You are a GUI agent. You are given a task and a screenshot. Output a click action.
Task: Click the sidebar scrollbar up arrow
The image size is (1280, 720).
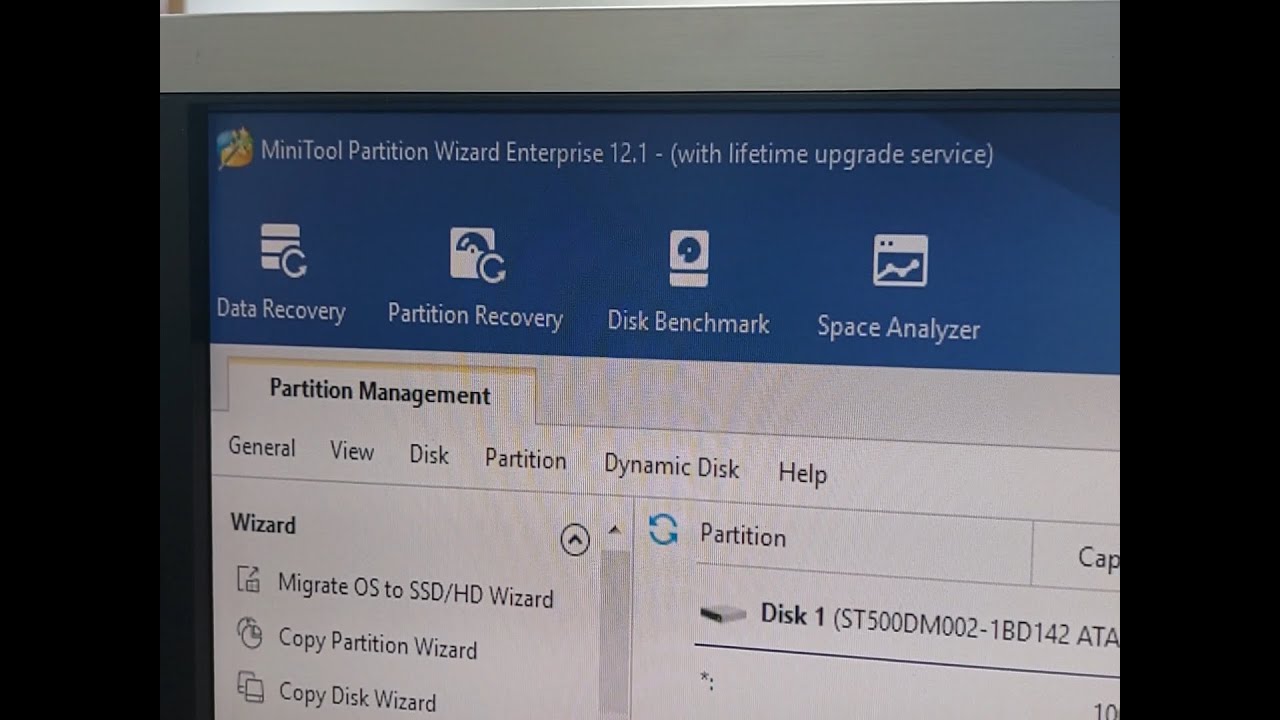click(615, 530)
